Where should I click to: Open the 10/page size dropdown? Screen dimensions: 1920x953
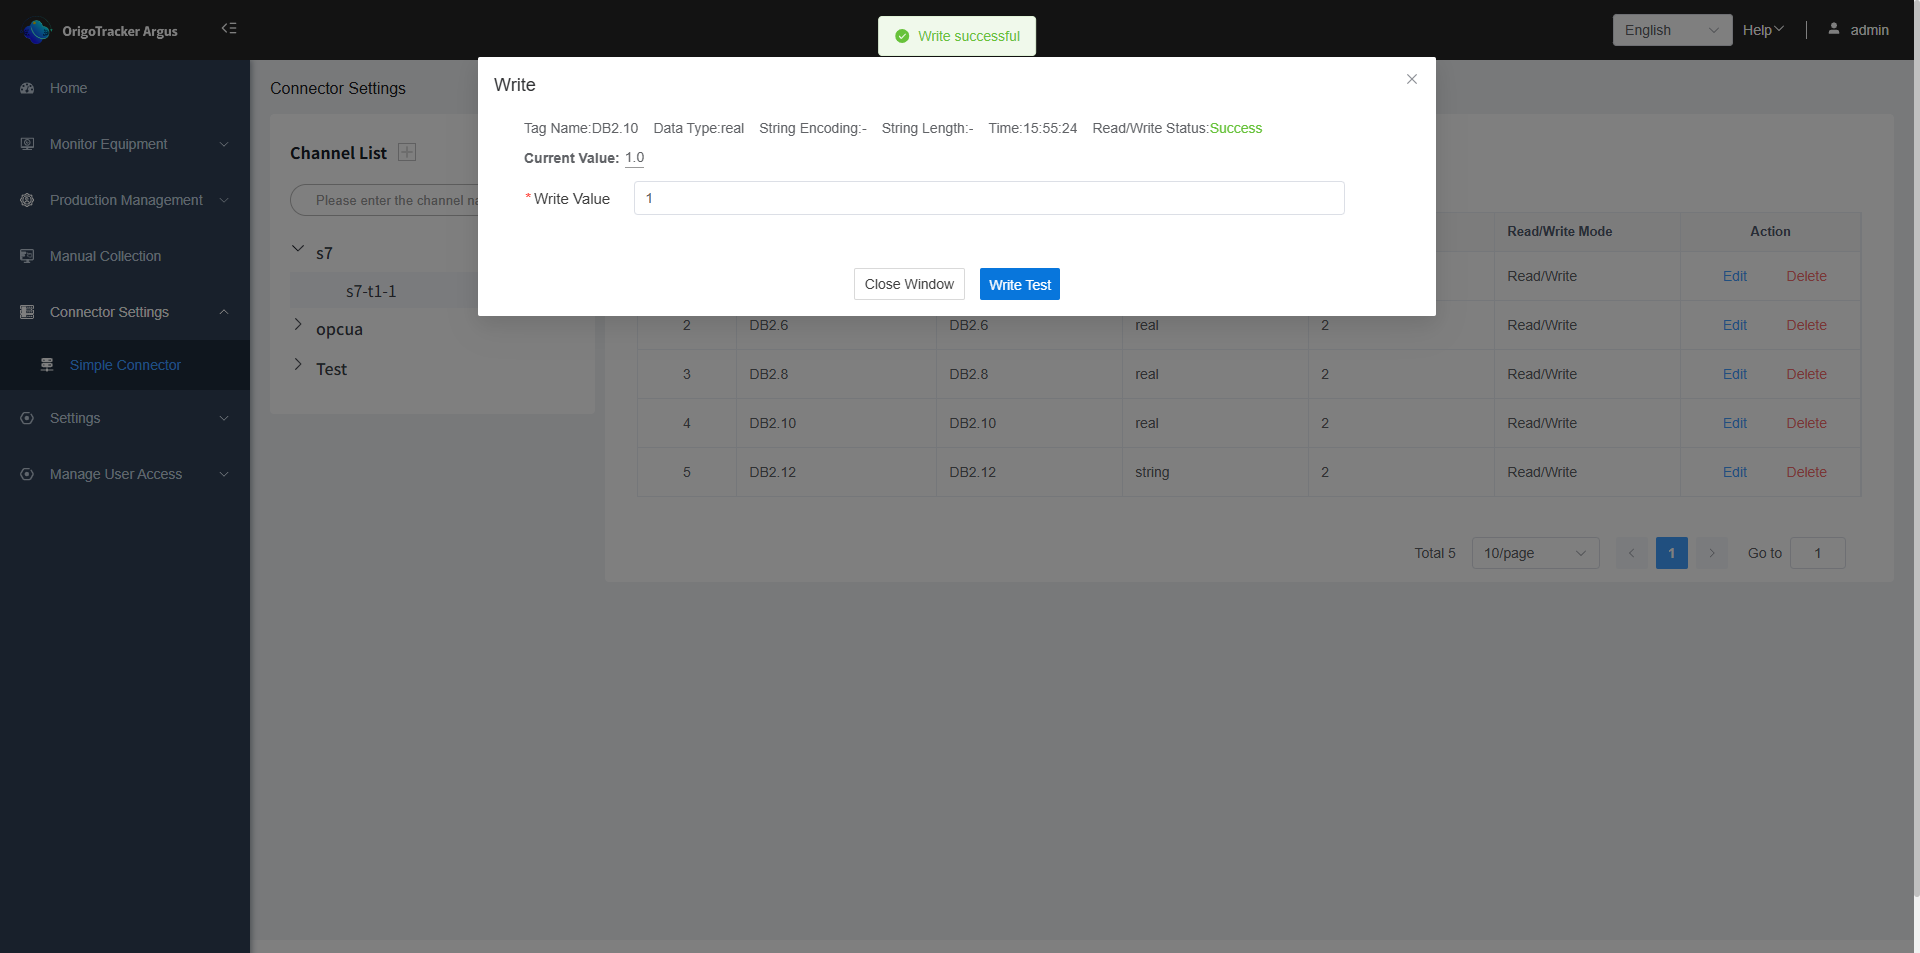click(x=1534, y=553)
